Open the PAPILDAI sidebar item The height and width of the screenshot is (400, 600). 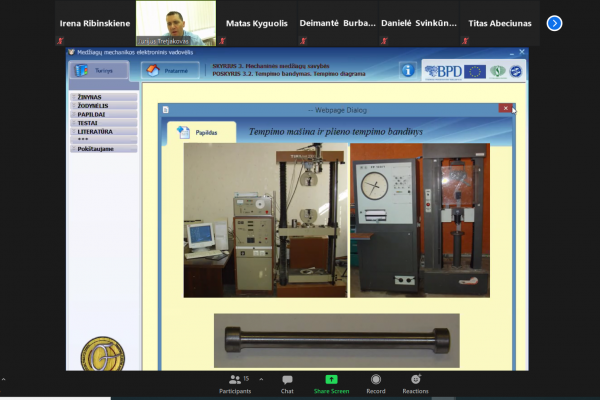104,114
